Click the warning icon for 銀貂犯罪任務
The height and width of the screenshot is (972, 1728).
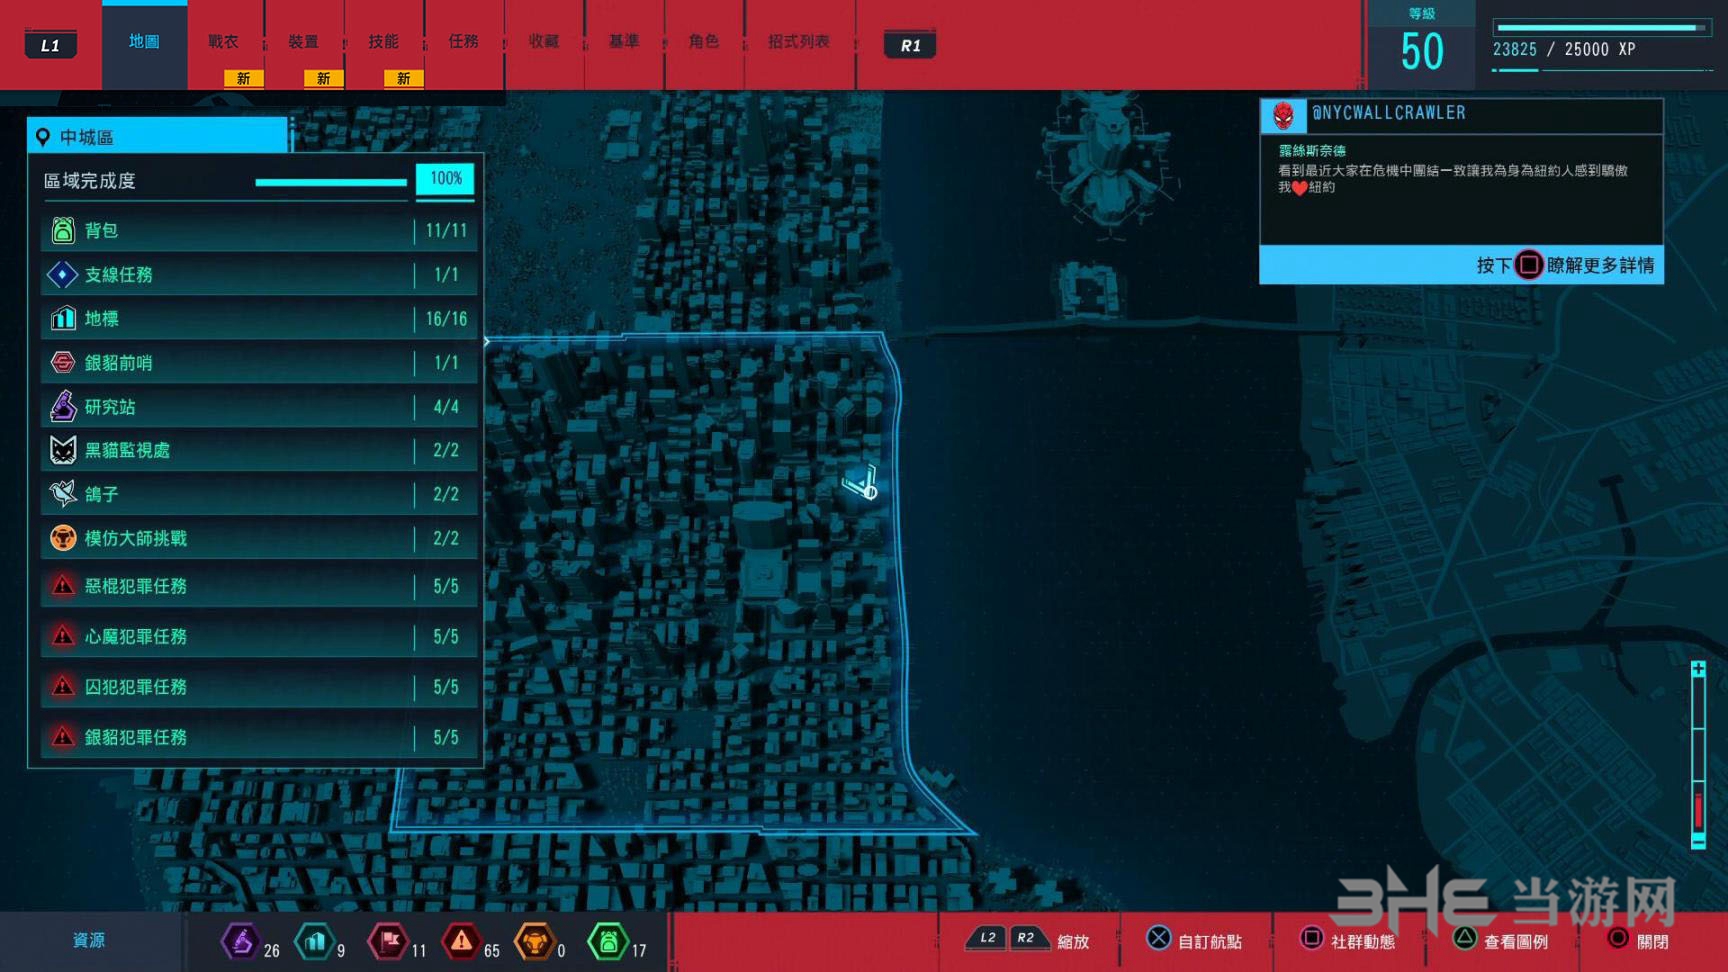[63, 737]
